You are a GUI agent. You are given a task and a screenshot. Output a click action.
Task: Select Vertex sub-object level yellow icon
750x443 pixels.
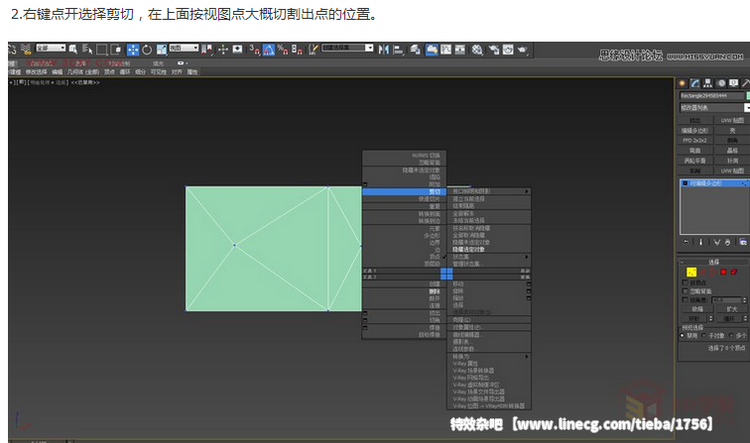[691, 272]
